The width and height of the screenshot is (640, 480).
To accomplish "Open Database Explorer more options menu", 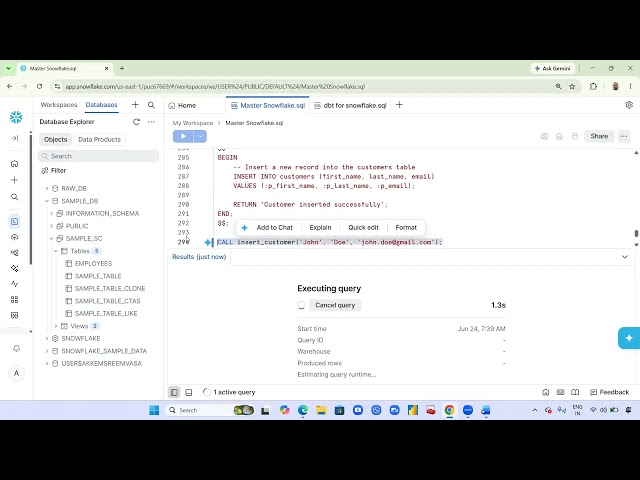I will [x=151, y=122].
